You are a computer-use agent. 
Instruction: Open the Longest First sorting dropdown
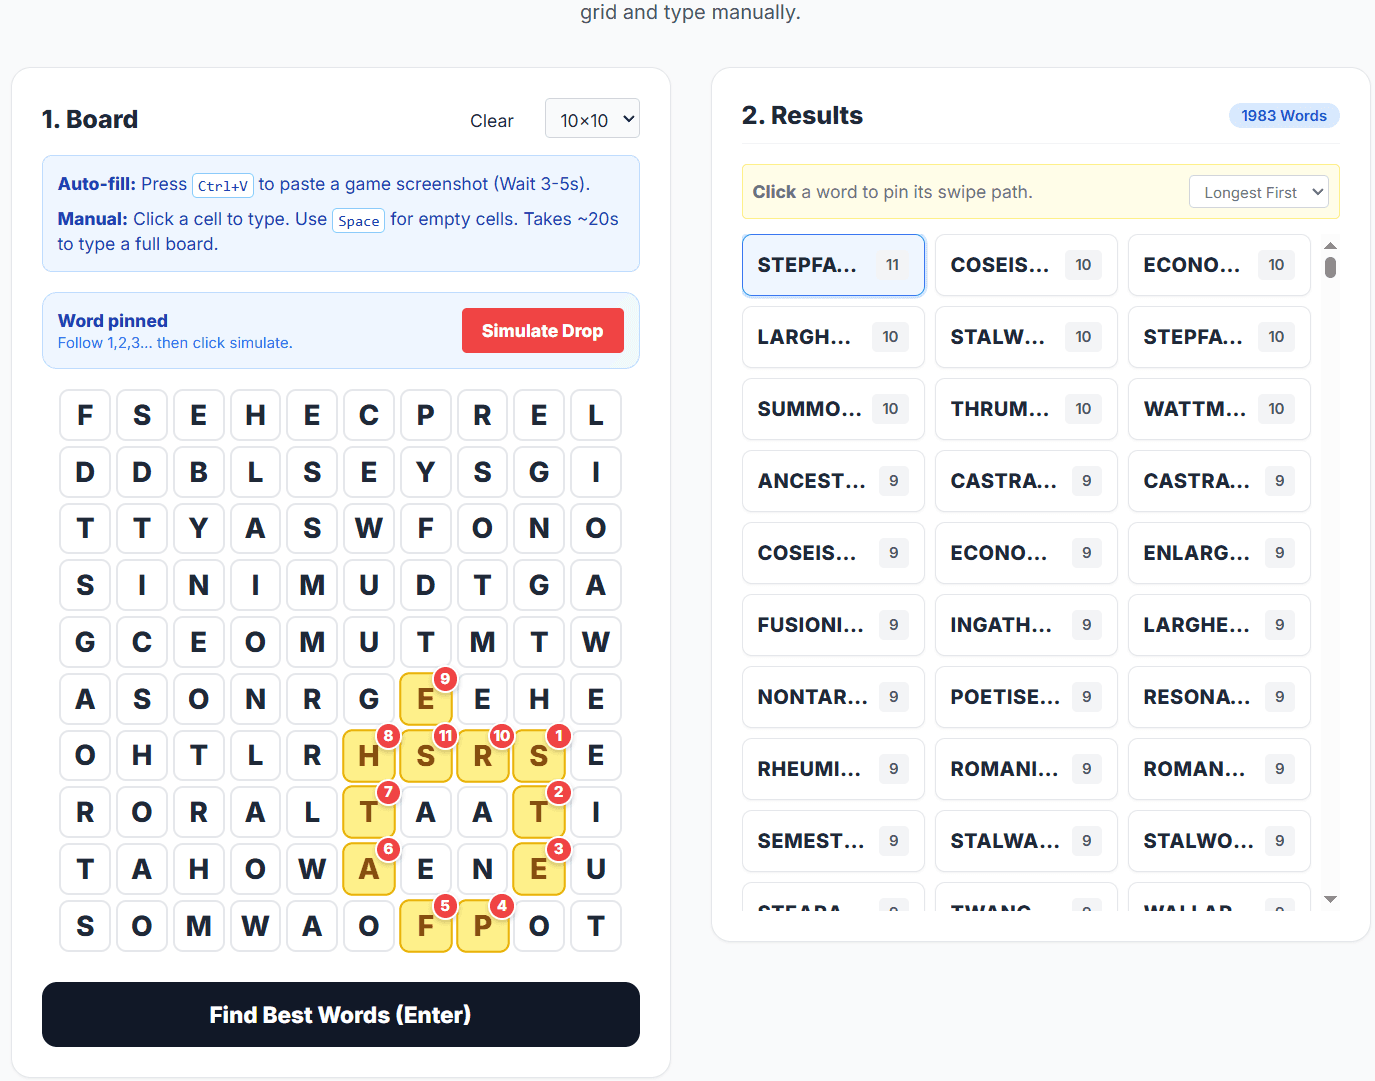point(1258,191)
